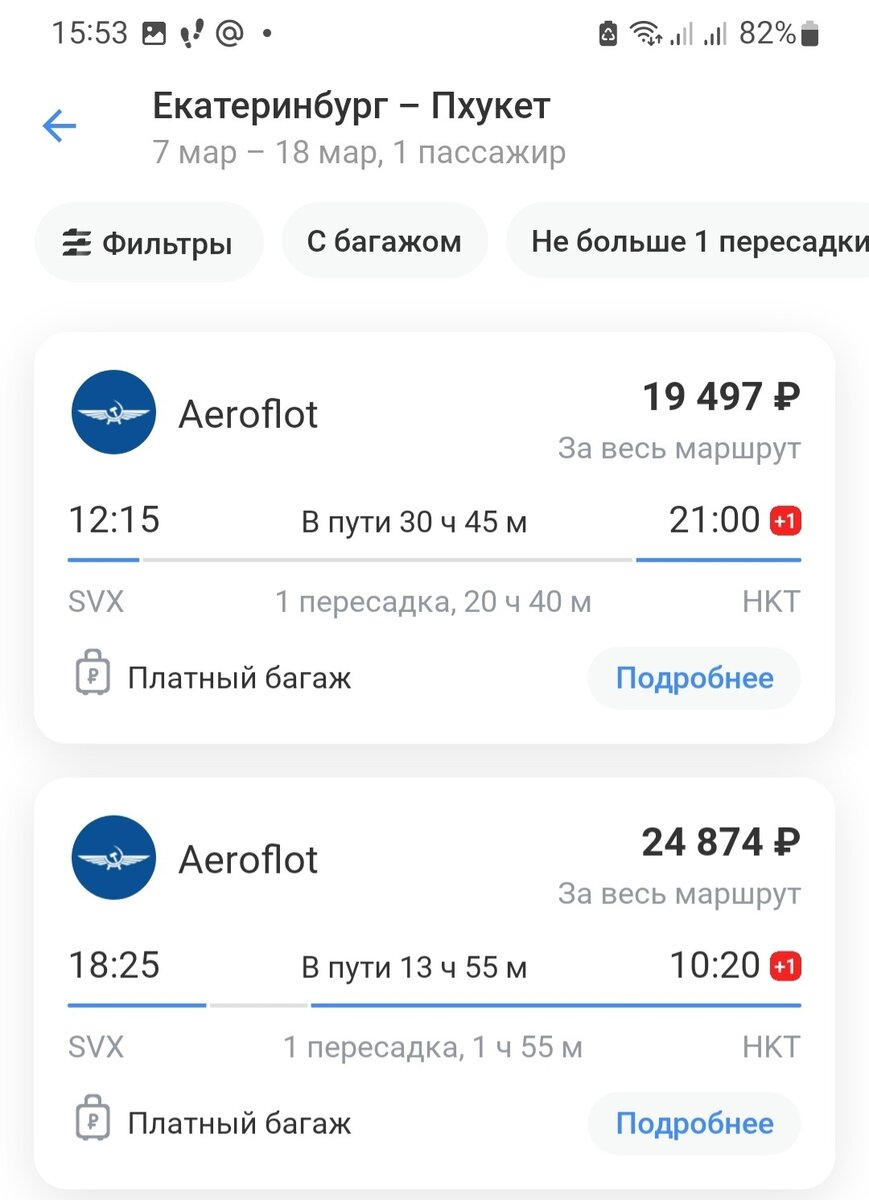Tap Aeroflot logo on 19 497 ₽ flight
Viewport: 869px width, 1200px height.
pyautogui.click(x=114, y=412)
